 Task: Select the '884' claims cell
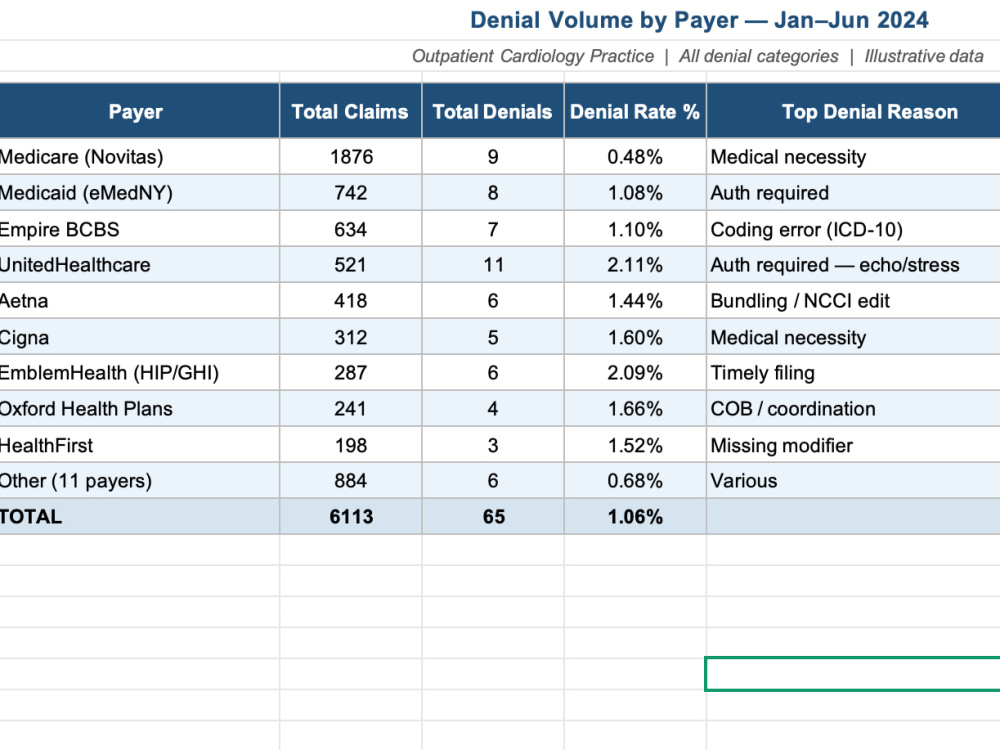(x=350, y=480)
